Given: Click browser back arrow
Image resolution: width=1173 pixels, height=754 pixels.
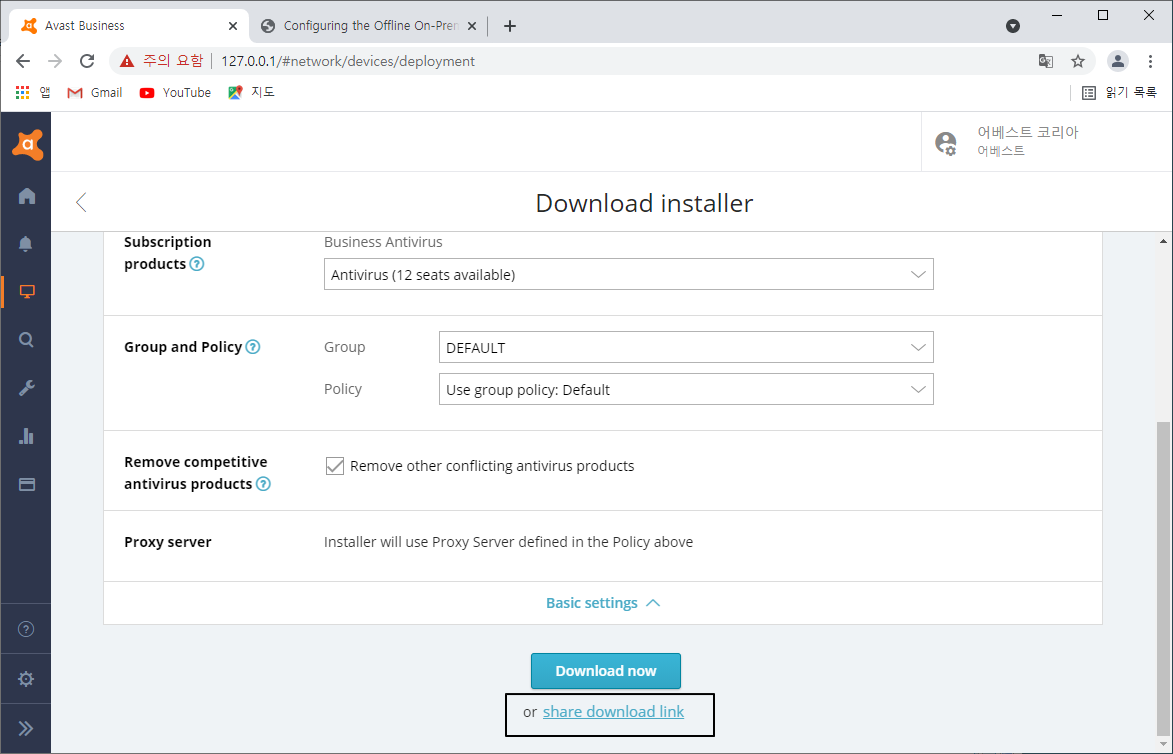Looking at the screenshot, I should (x=23, y=61).
